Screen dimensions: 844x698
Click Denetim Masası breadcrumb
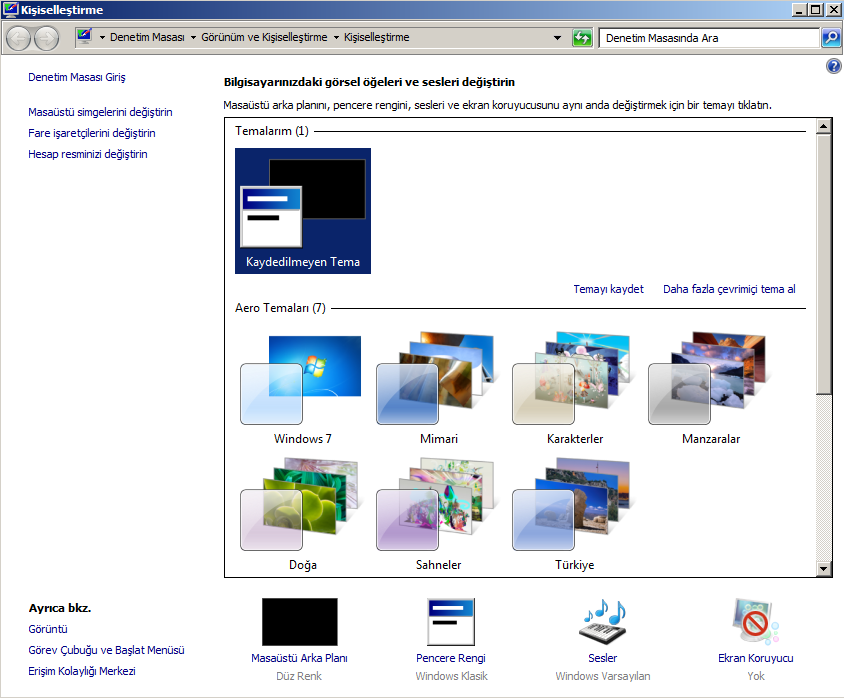point(147,37)
